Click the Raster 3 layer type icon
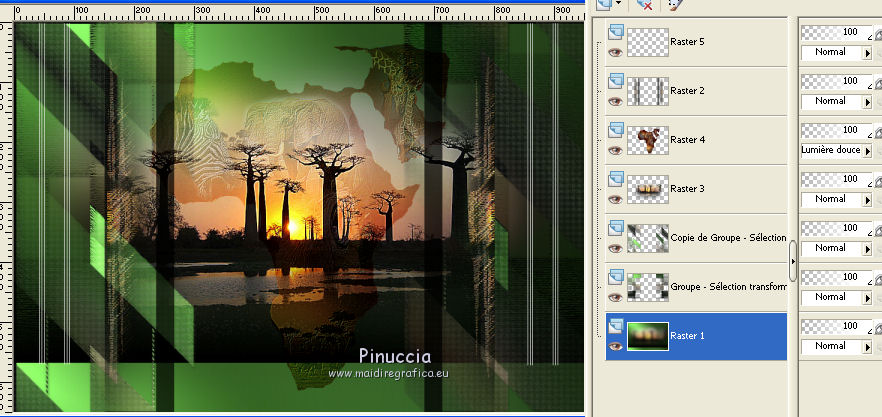Screen dimensions: 882x417 pyautogui.click(x=615, y=178)
